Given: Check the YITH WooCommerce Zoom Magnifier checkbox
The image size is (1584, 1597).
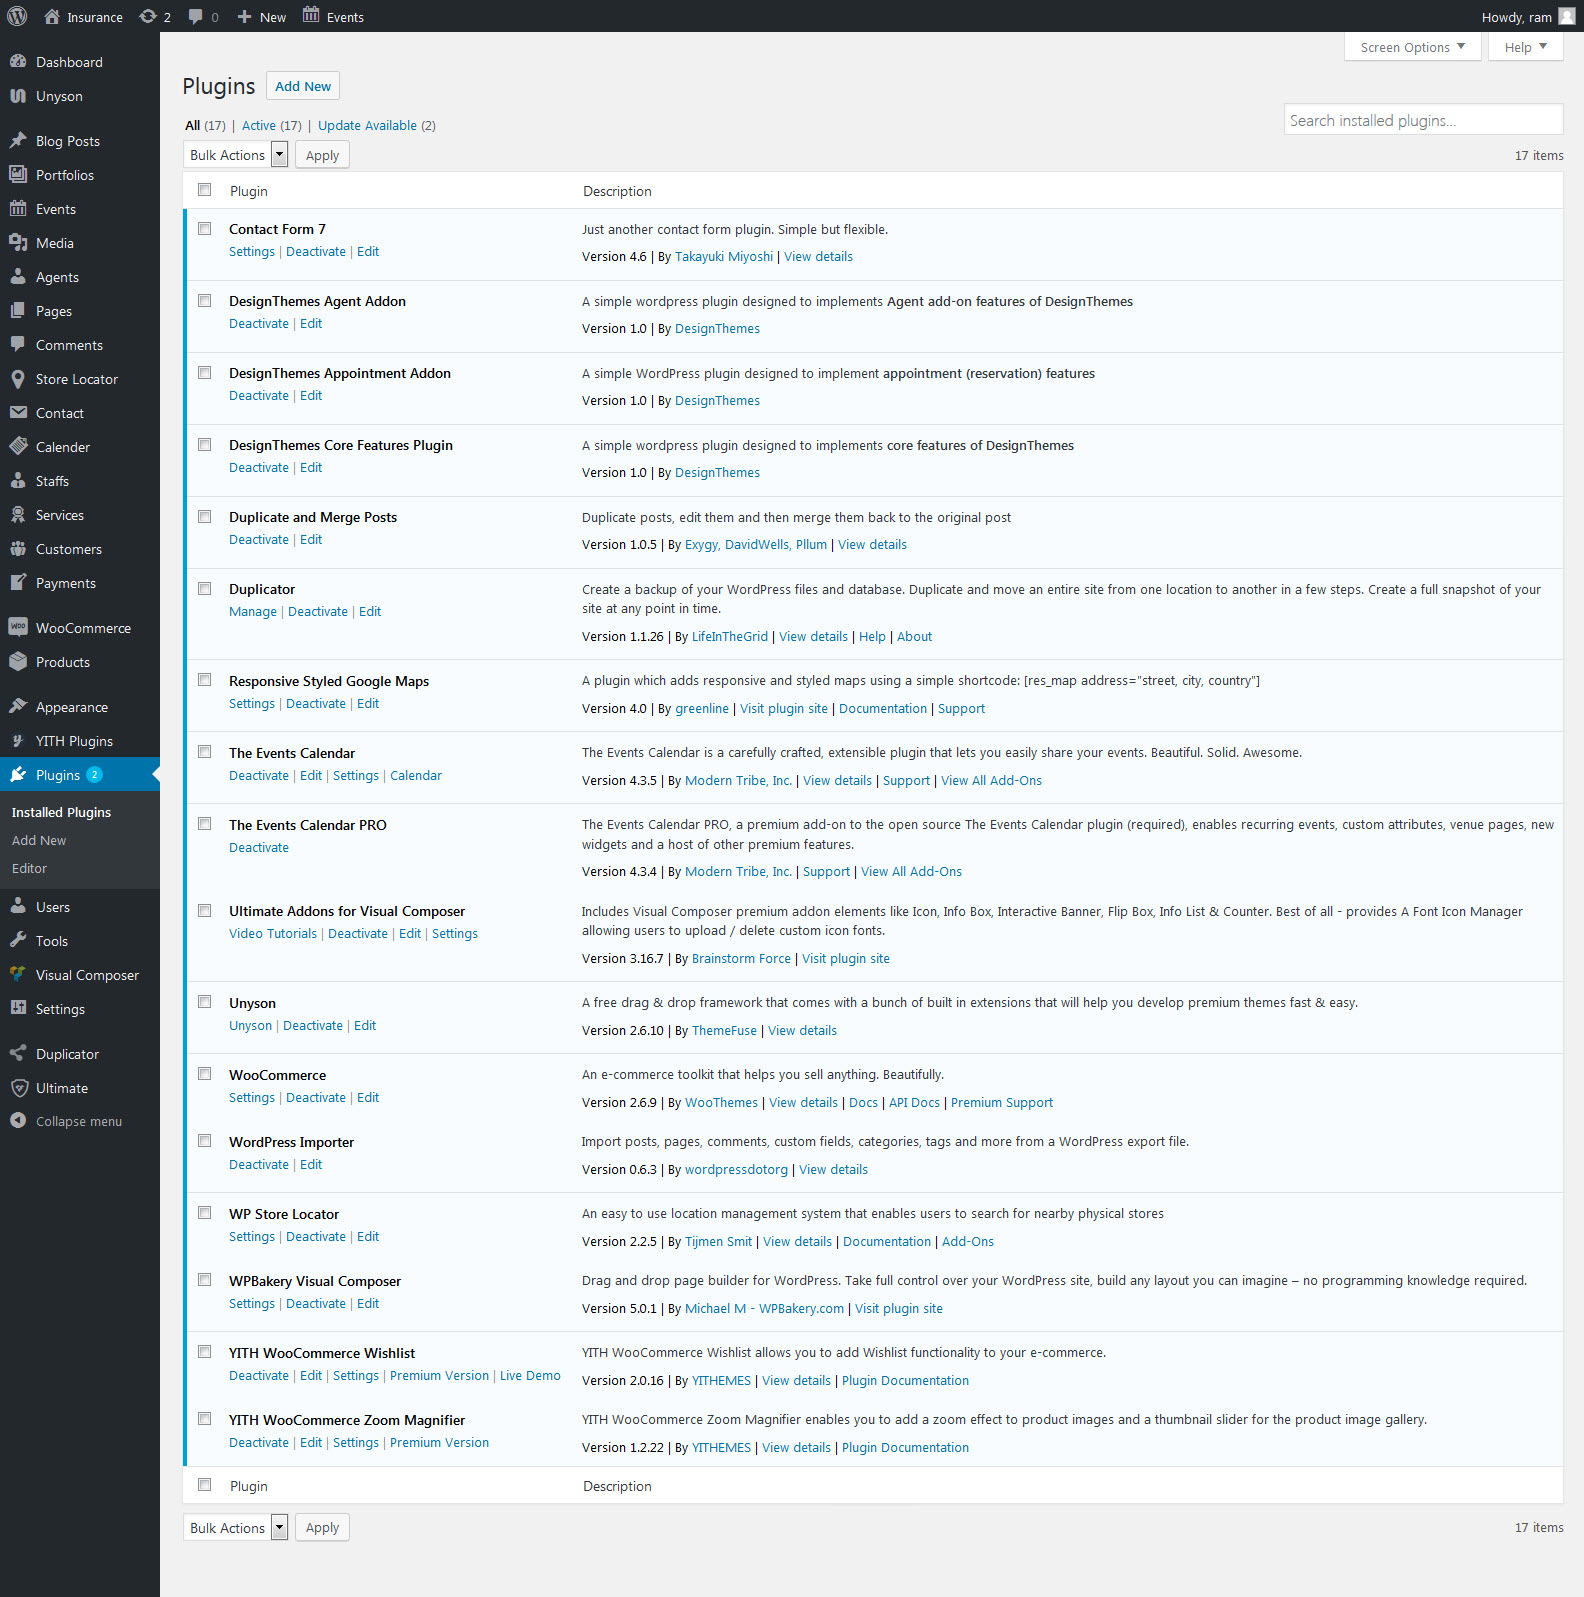Looking at the screenshot, I should (205, 1419).
